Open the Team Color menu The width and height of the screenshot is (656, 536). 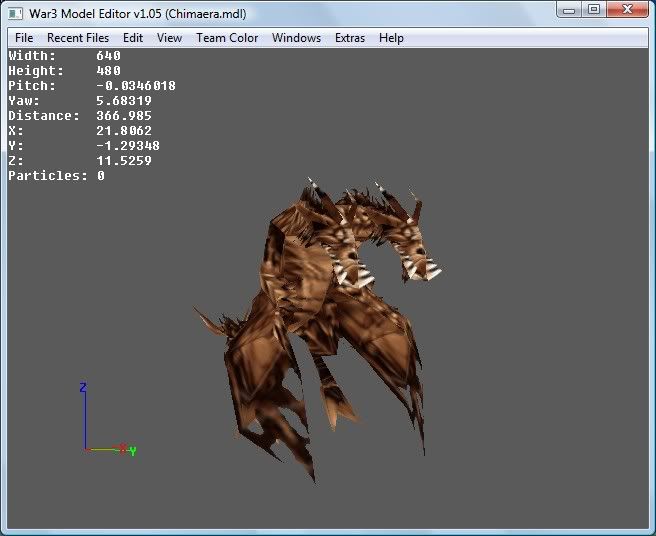click(x=227, y=38)
